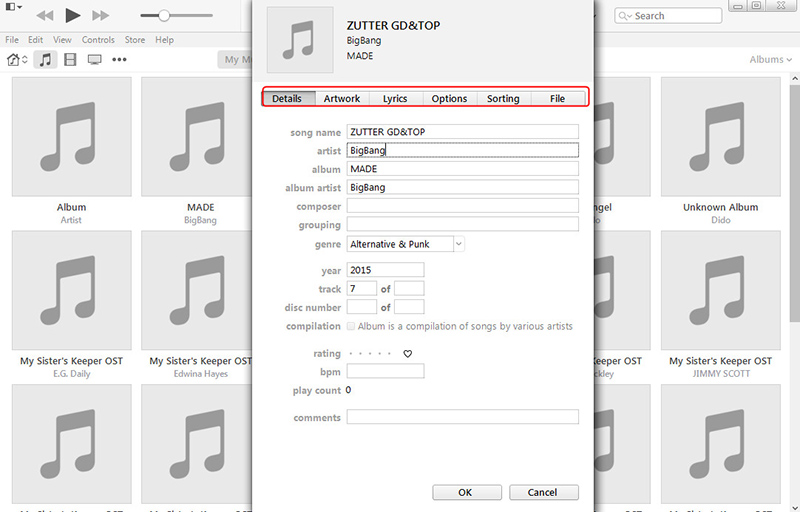Open the File menu

[x=12, y=40]
